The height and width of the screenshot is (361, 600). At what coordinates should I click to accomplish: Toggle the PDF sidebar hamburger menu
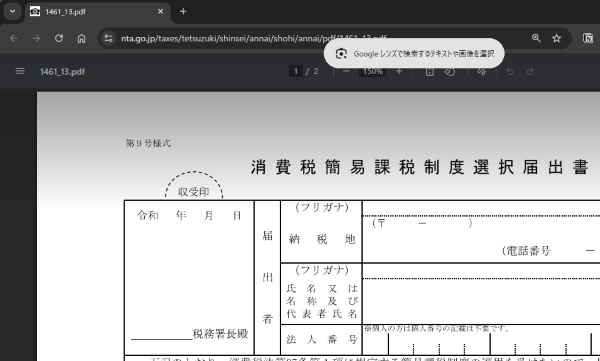20,72
